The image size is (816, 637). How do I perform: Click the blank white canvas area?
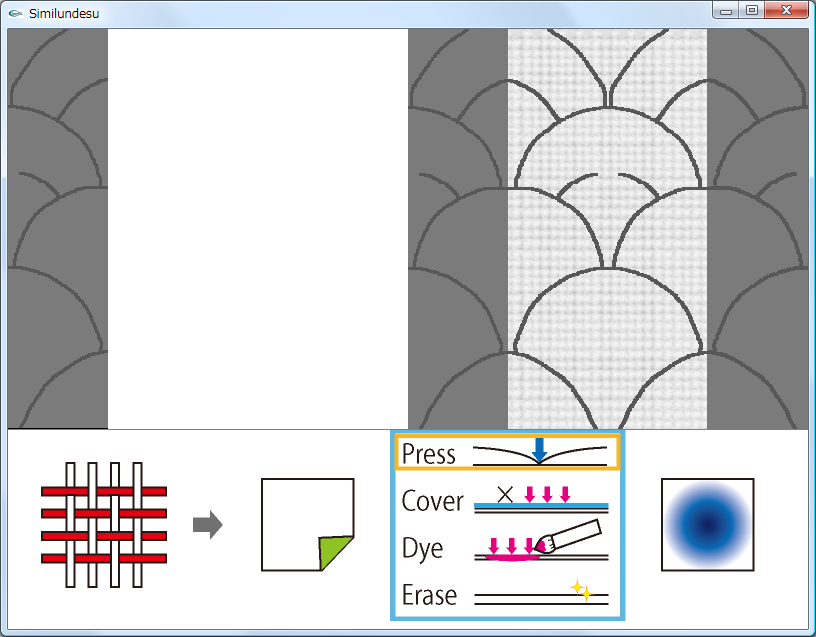[257, 229]
